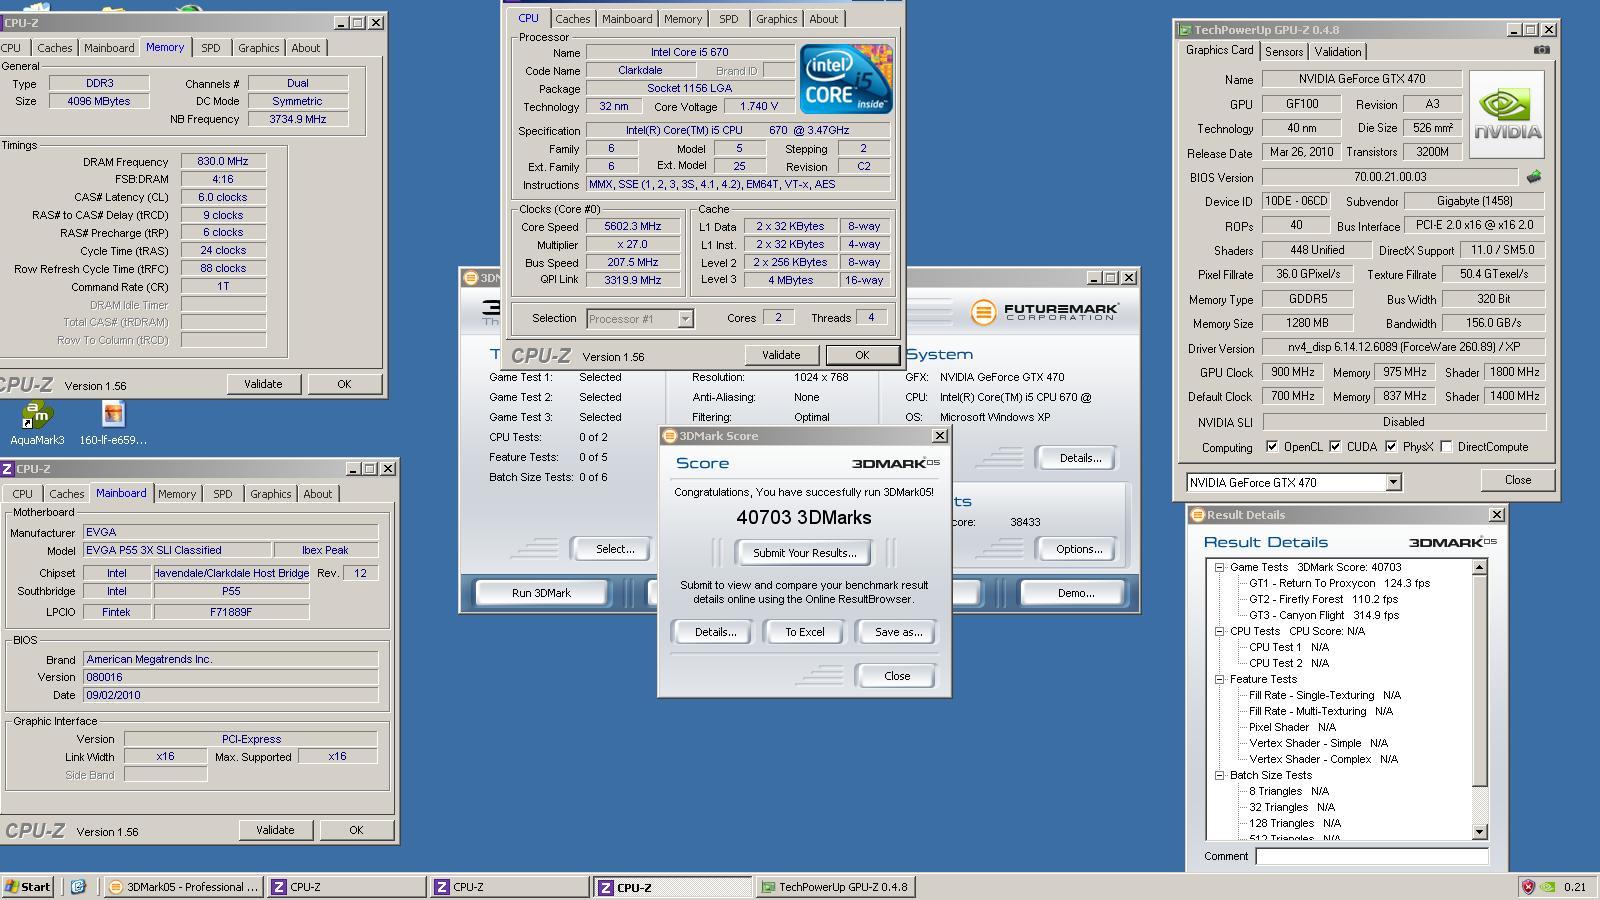The image size is (1600, 900).
Task: Click scroll down arrow in Result Details
Action: [x=1480, y=832]
